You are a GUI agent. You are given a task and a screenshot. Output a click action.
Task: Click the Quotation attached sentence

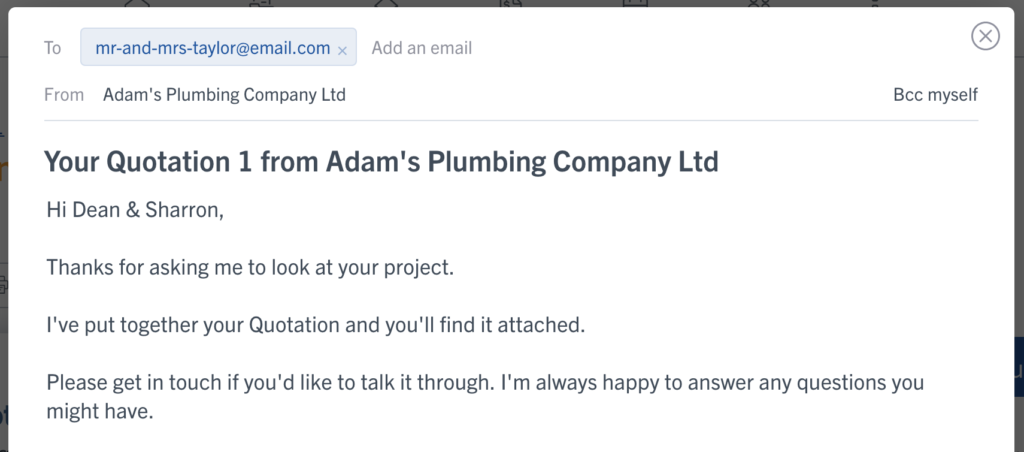point(315,325)
